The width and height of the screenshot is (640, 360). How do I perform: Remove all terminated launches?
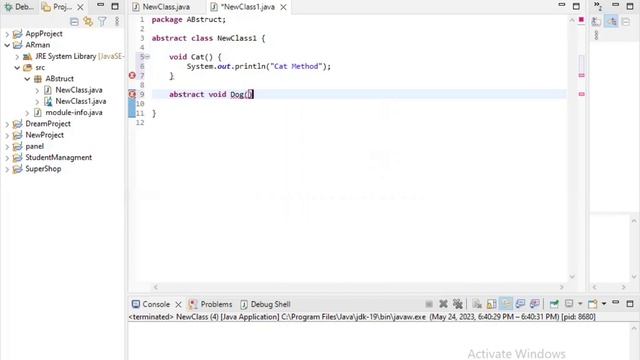click(x=458, y=304)
